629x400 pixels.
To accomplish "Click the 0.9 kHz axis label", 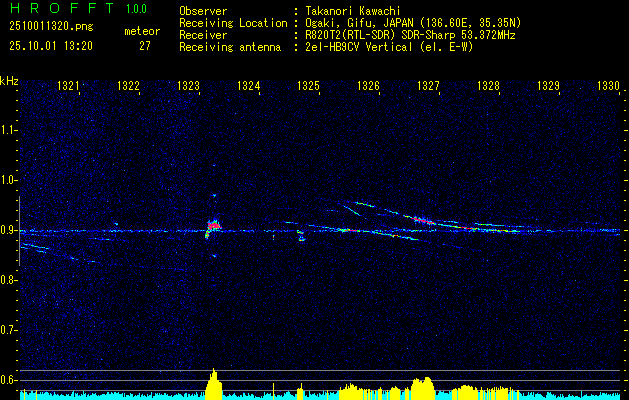I will [x=8, y=230].
